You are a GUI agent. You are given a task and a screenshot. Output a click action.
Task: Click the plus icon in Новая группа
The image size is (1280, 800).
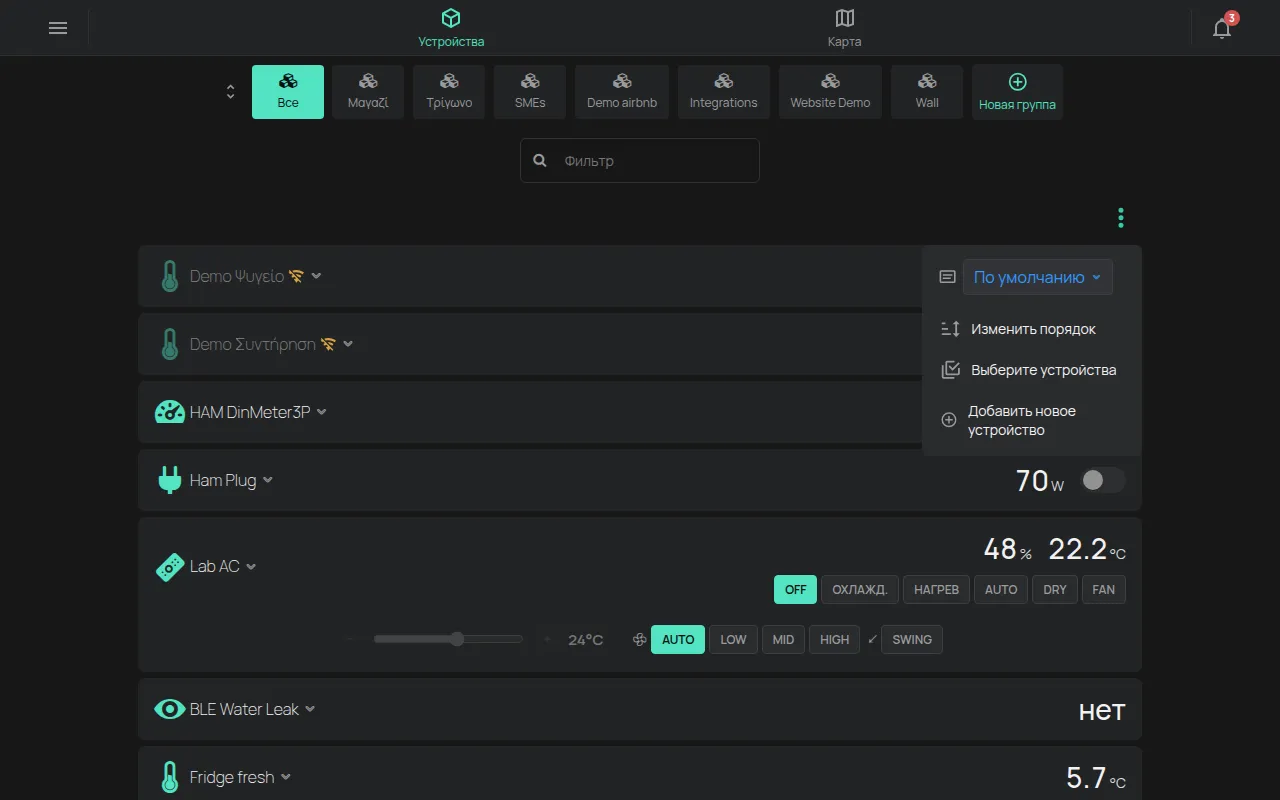(x=1017, y=82)
